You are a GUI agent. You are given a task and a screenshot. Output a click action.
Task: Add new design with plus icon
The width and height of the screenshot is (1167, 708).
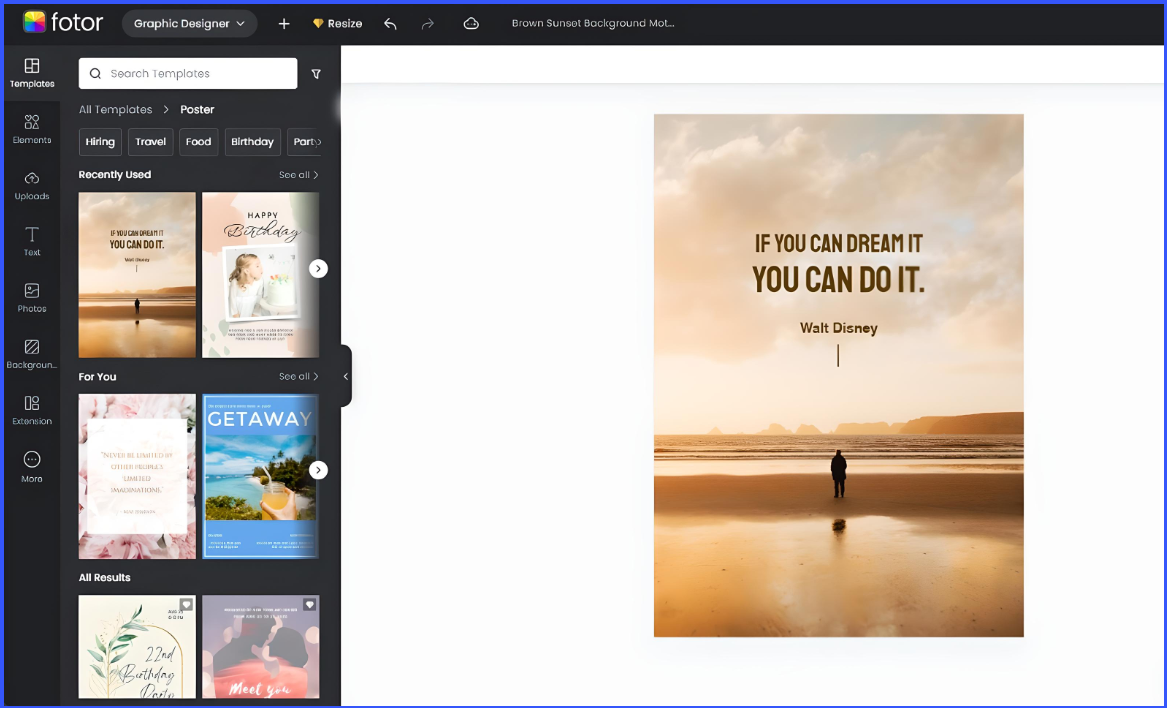click(284, 24)
